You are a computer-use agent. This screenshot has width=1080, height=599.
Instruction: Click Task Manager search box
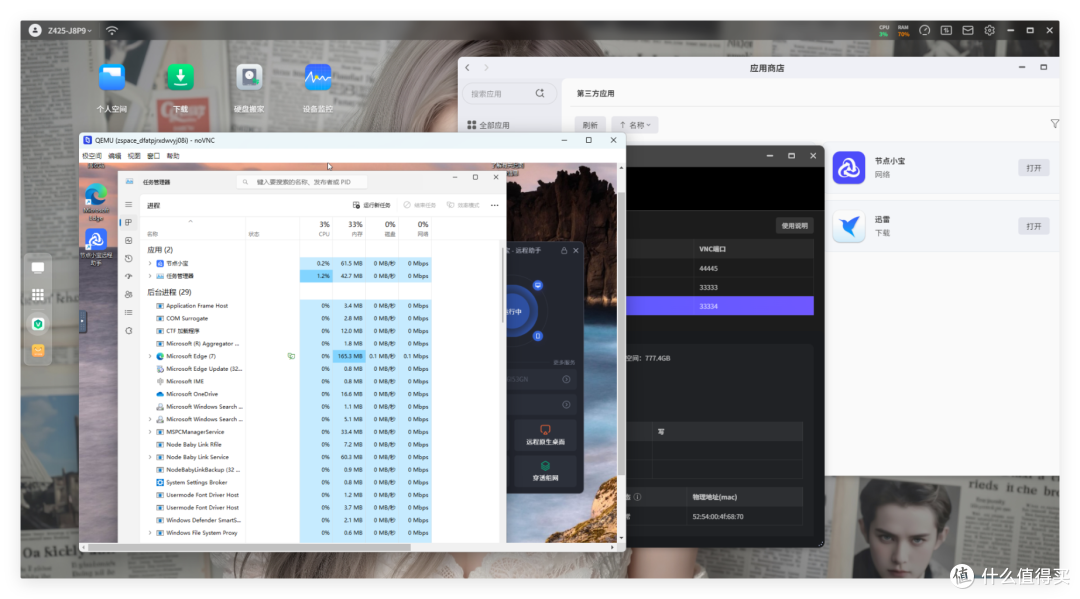[x=301, y=182]
